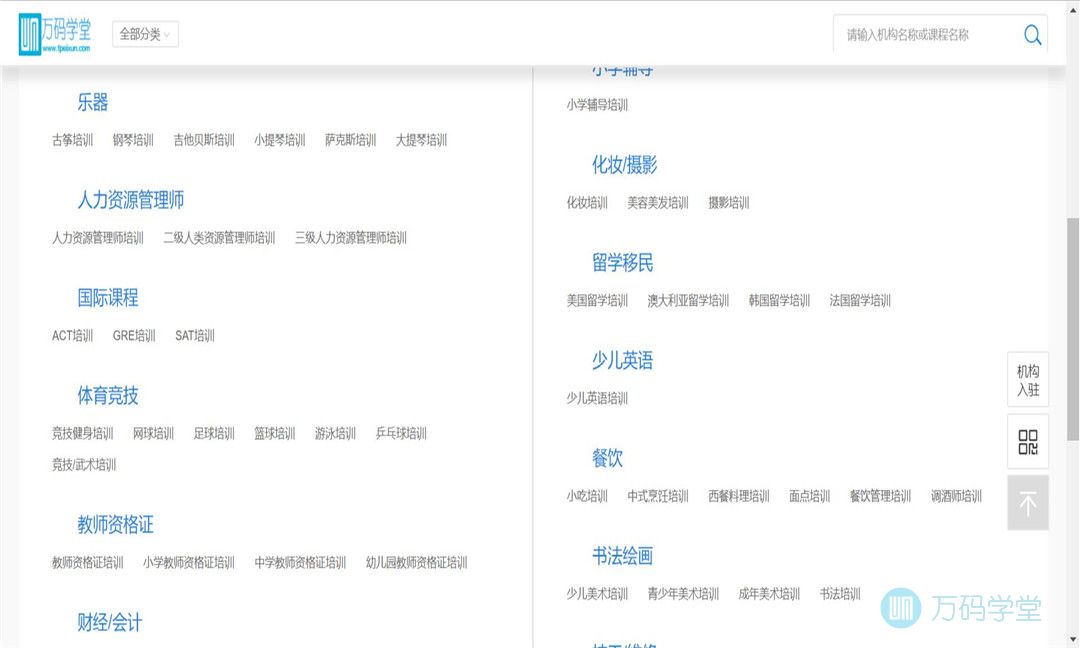Choose 调酒师培训 under 餐饮
The image size is (1080, 648).
[x=956, y=496]
